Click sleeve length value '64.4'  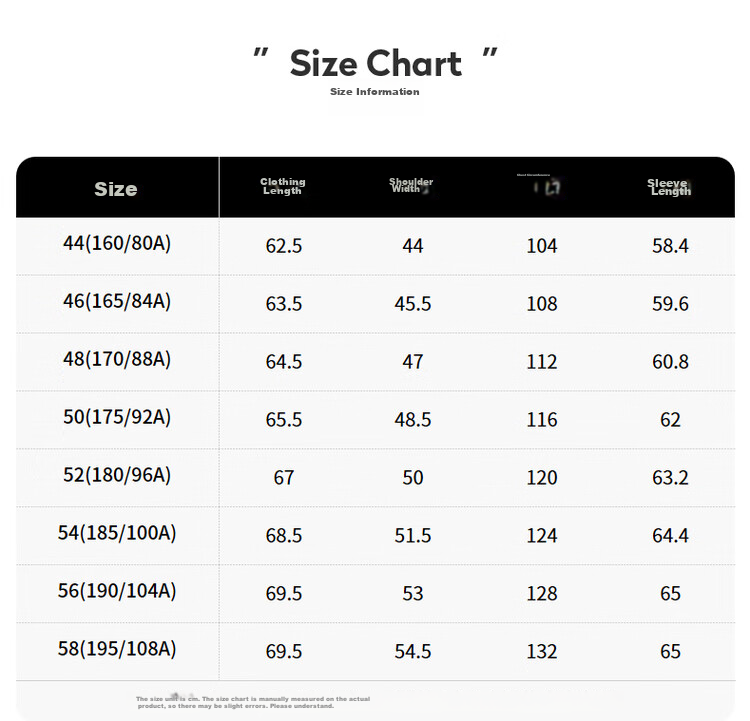[670, 535]
